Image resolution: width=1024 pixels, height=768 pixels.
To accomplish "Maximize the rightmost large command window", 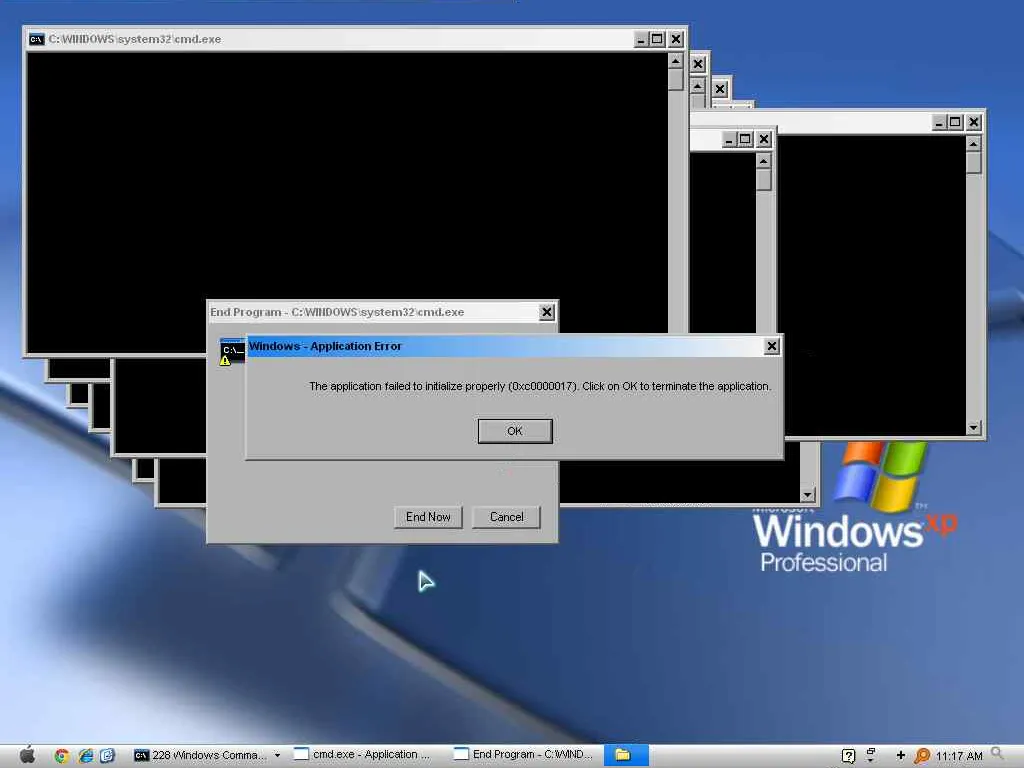I will (x=955, y=122).
